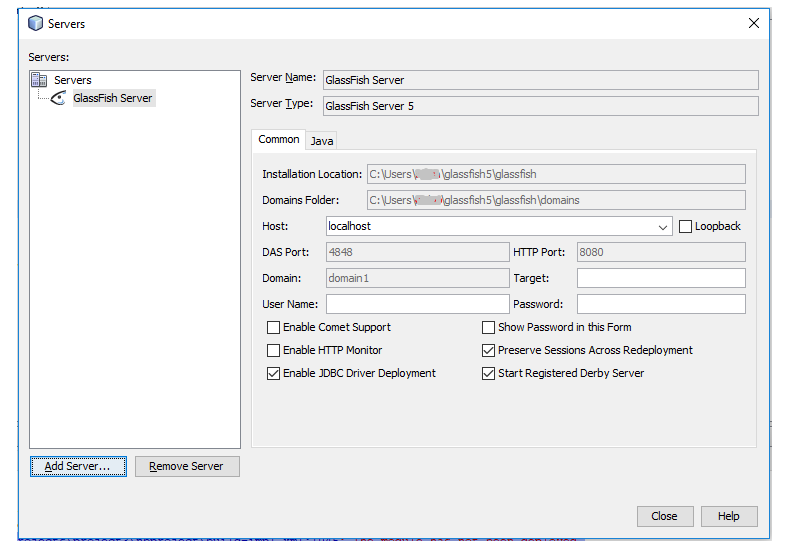Uncheck Enable JDBC Driver Deployment

point(273,373)
